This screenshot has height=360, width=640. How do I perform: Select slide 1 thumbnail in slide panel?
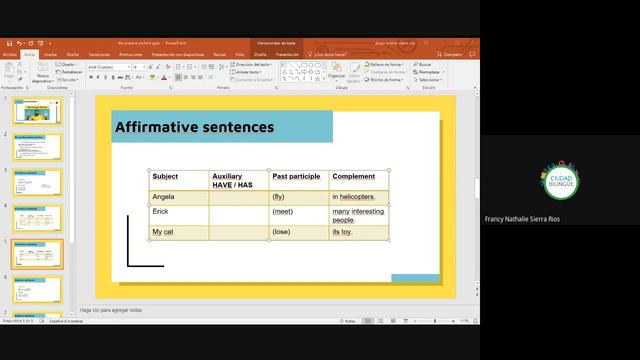coord(37,111)
